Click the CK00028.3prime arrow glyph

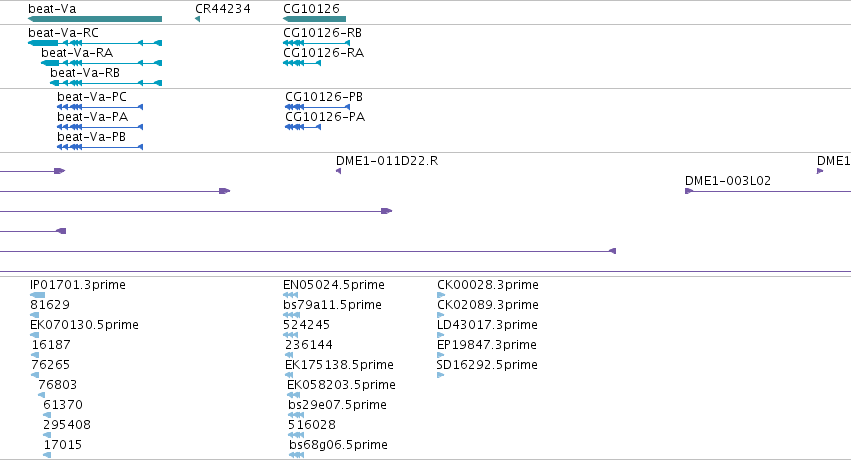tap(441, 295)
